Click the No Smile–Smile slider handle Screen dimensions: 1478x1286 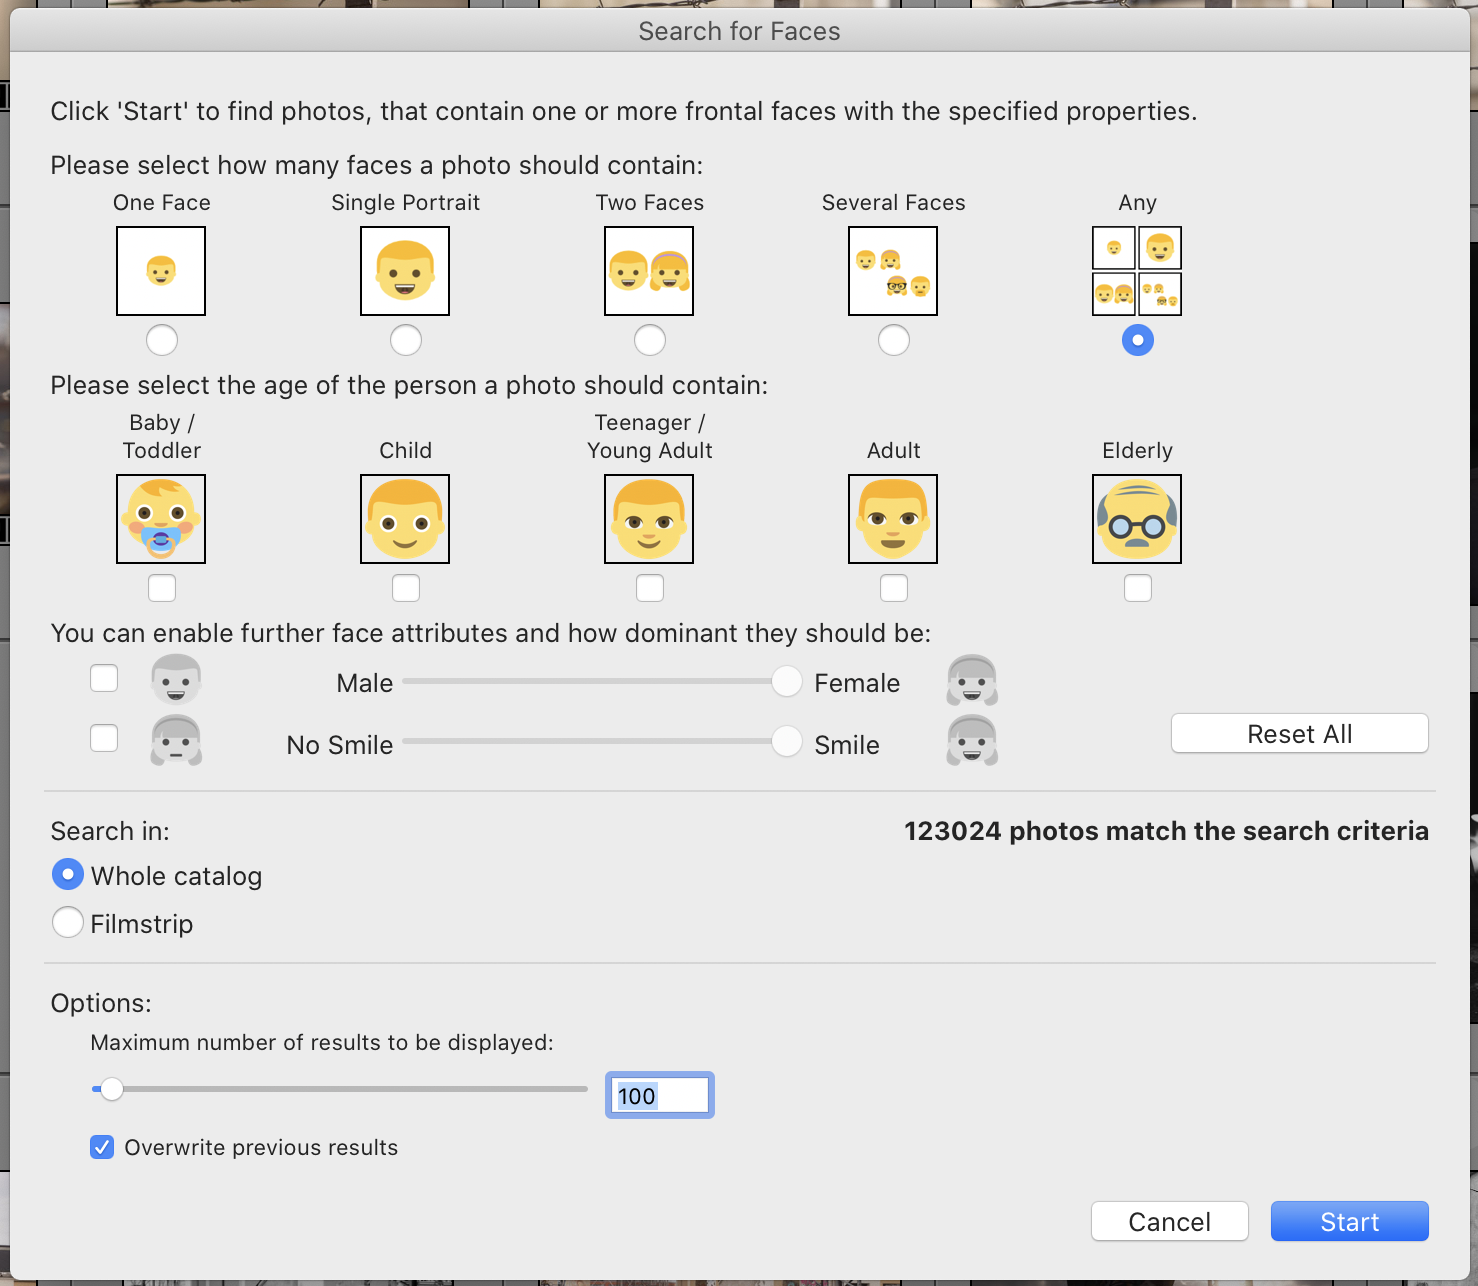coord(787,741)
